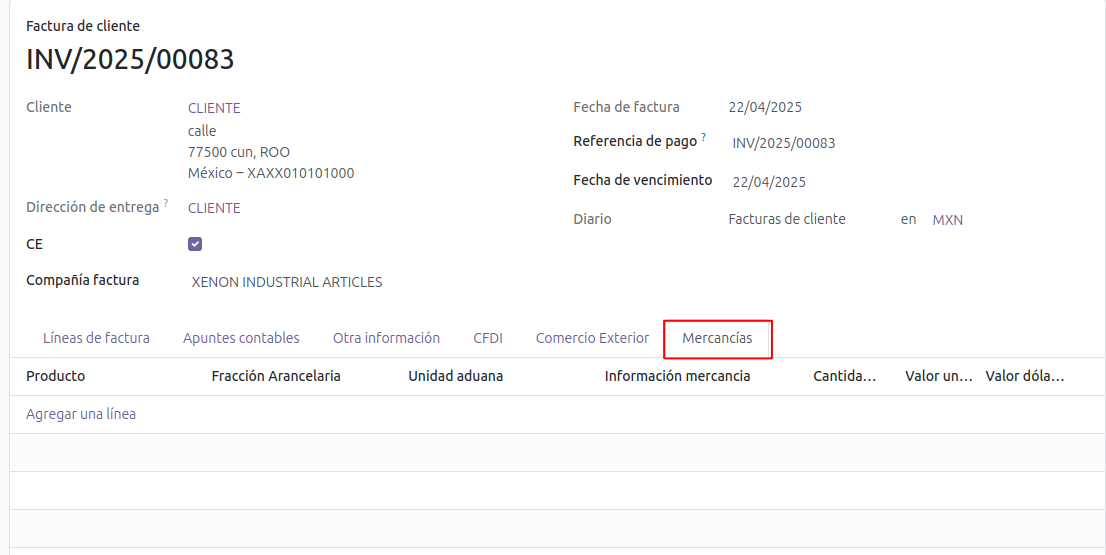Click the help icon beside Dirección de entrega

(x=166, y=203)
